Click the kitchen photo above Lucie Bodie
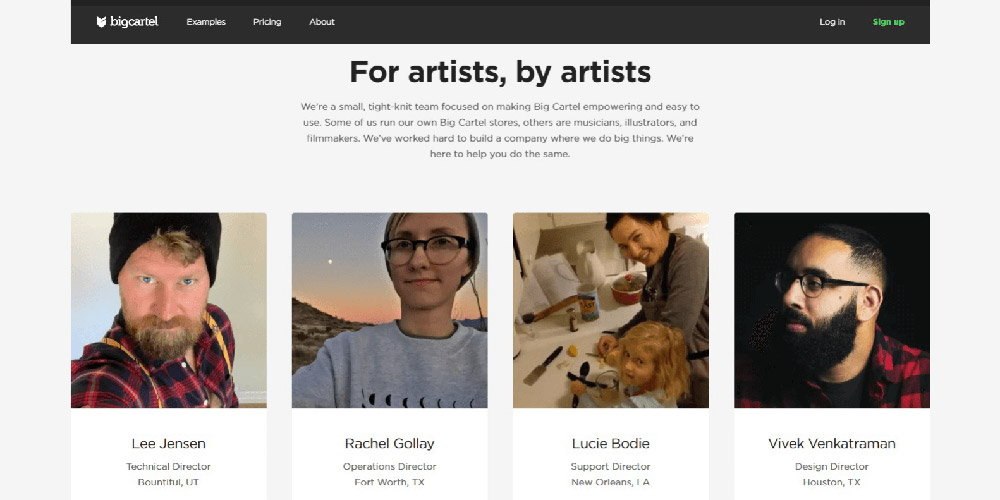 point(611,310)
